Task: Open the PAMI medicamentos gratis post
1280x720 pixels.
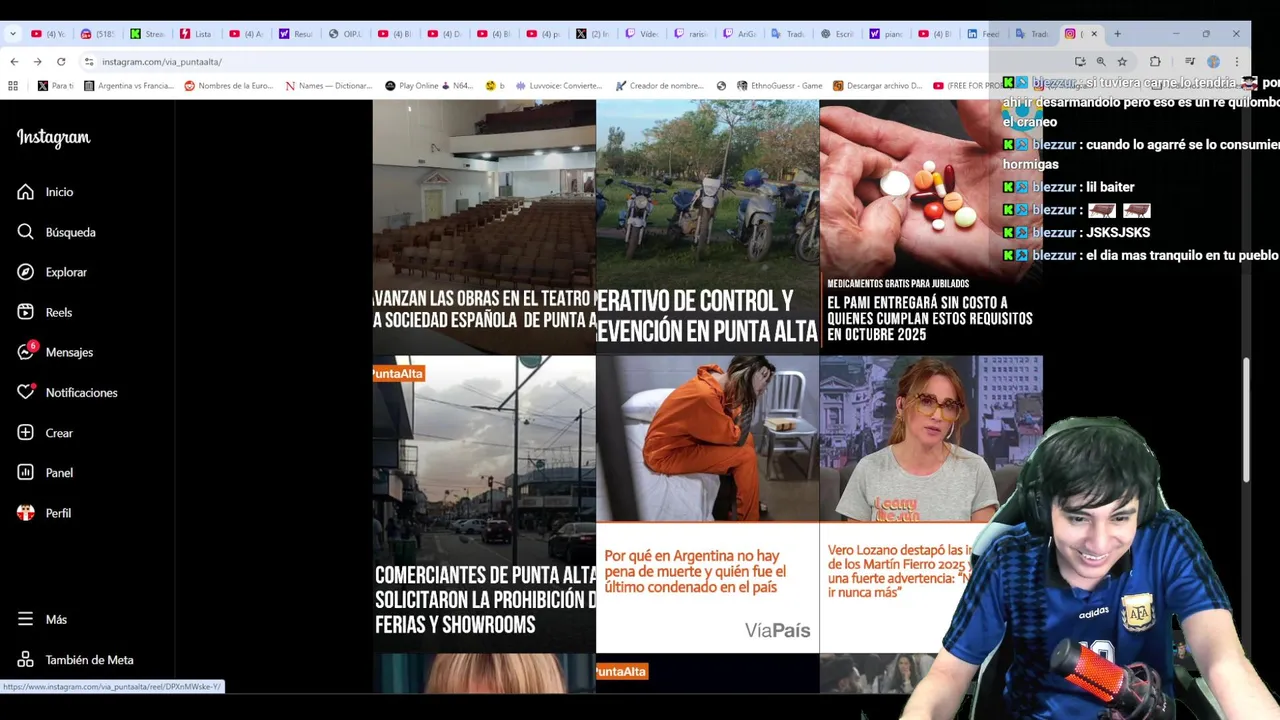Action: (x=930, y=227)
